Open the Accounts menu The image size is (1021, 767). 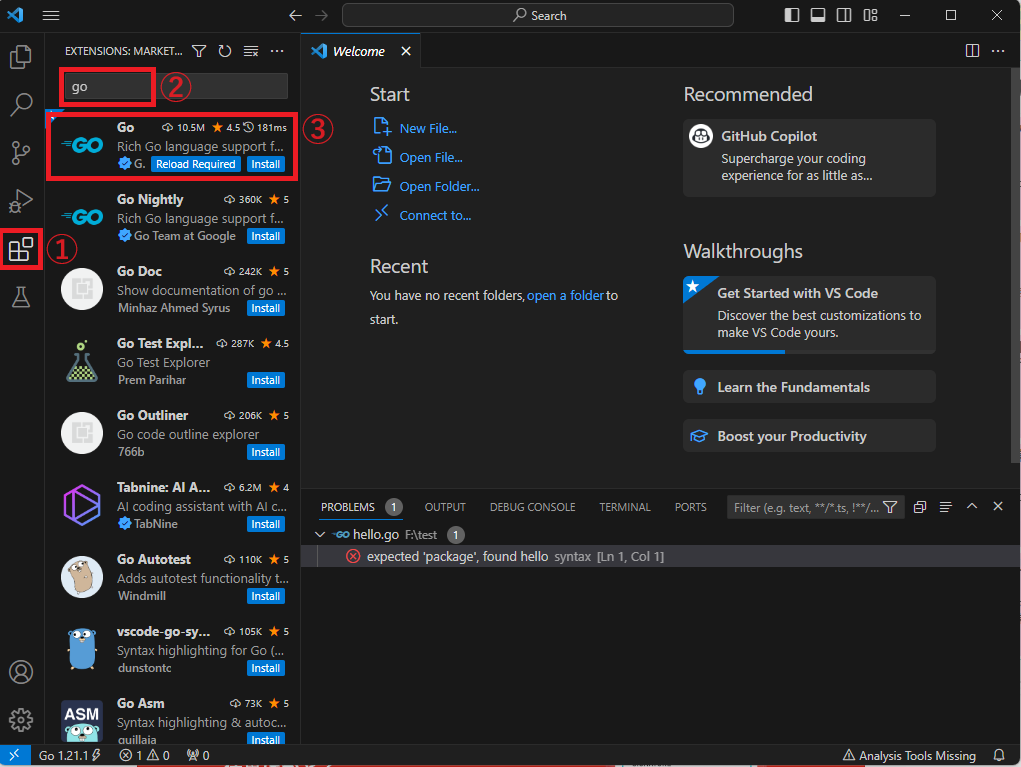click(x=21, y=672)
